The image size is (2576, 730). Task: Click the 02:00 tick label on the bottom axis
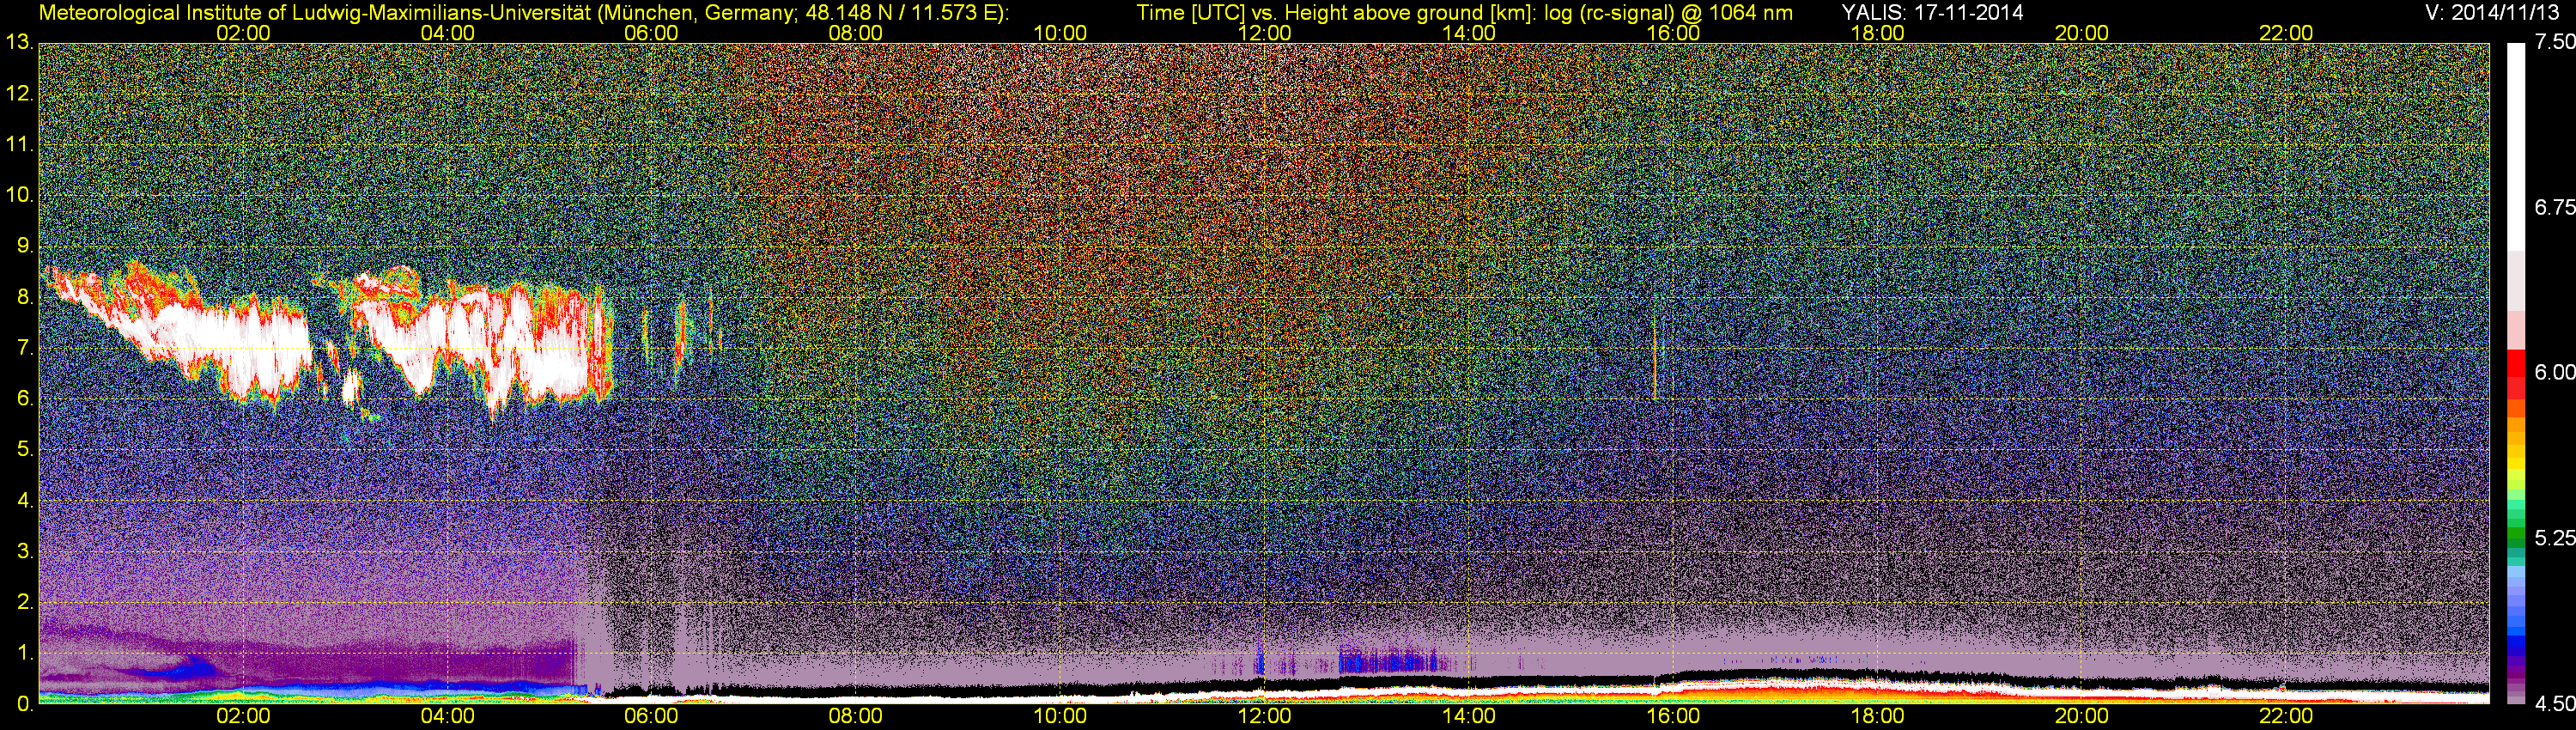coord(243,717)
